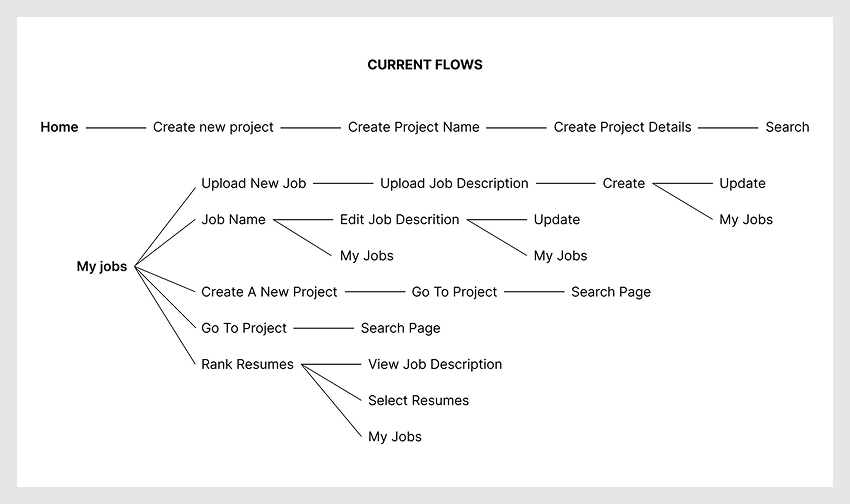The width and height of the screenshot is (850, 504).
Task: Click the CURRENT FLOWS heading
Action: 424,65
